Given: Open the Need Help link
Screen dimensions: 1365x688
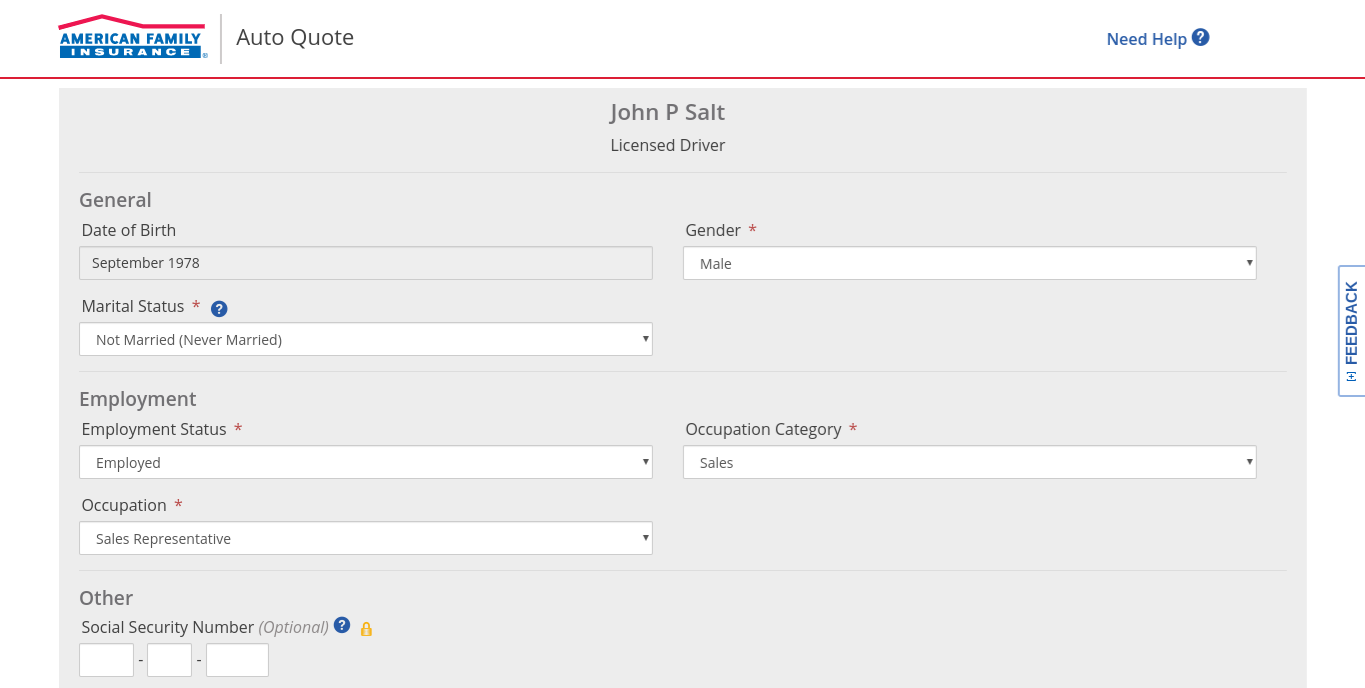Looking at the screenshot, I should point(1146,39).
